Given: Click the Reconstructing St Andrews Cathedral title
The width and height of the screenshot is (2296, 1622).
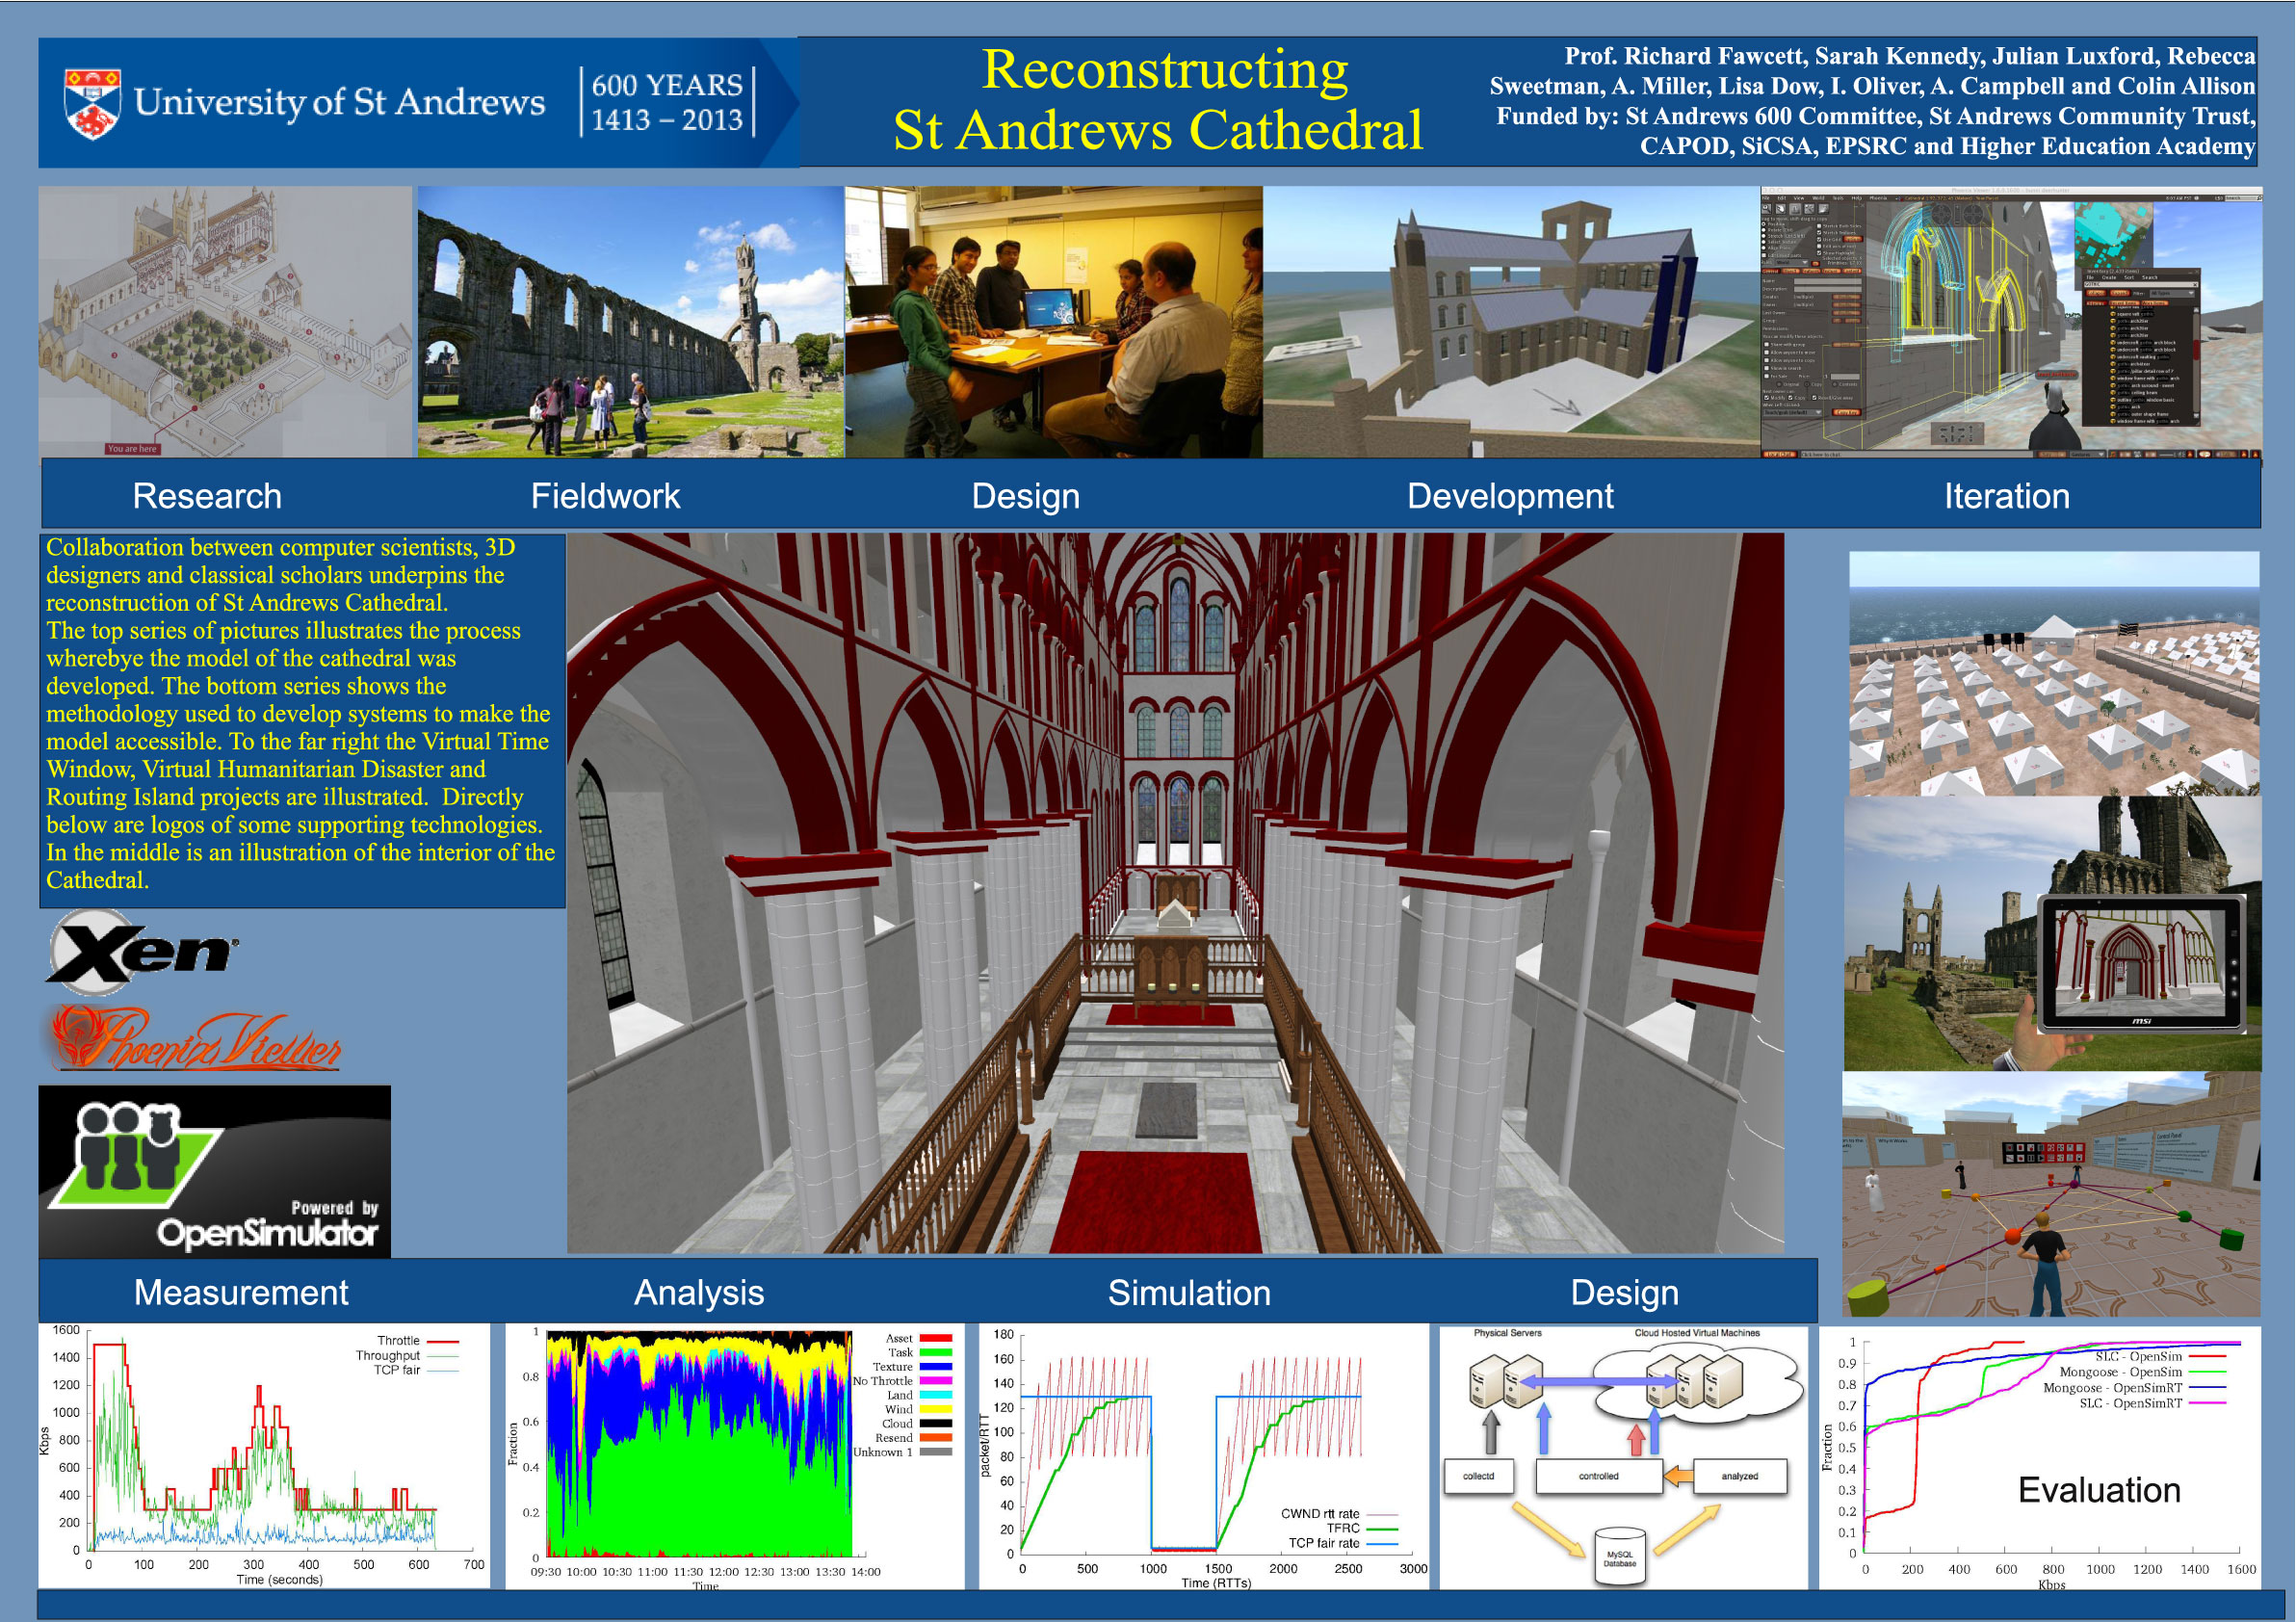Looking at the screenshot, I should [x=1160, y=100].
